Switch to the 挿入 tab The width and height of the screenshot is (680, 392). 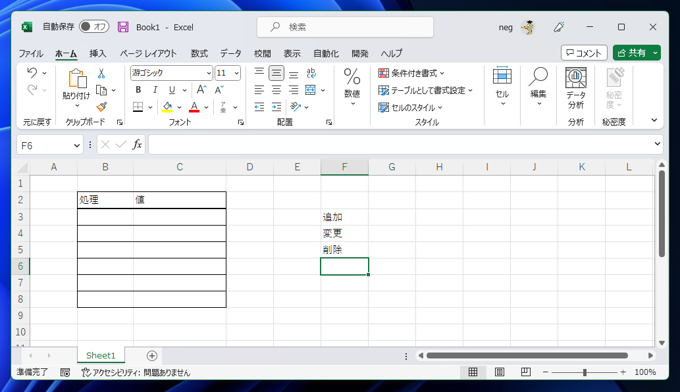[x=98, y=53]
